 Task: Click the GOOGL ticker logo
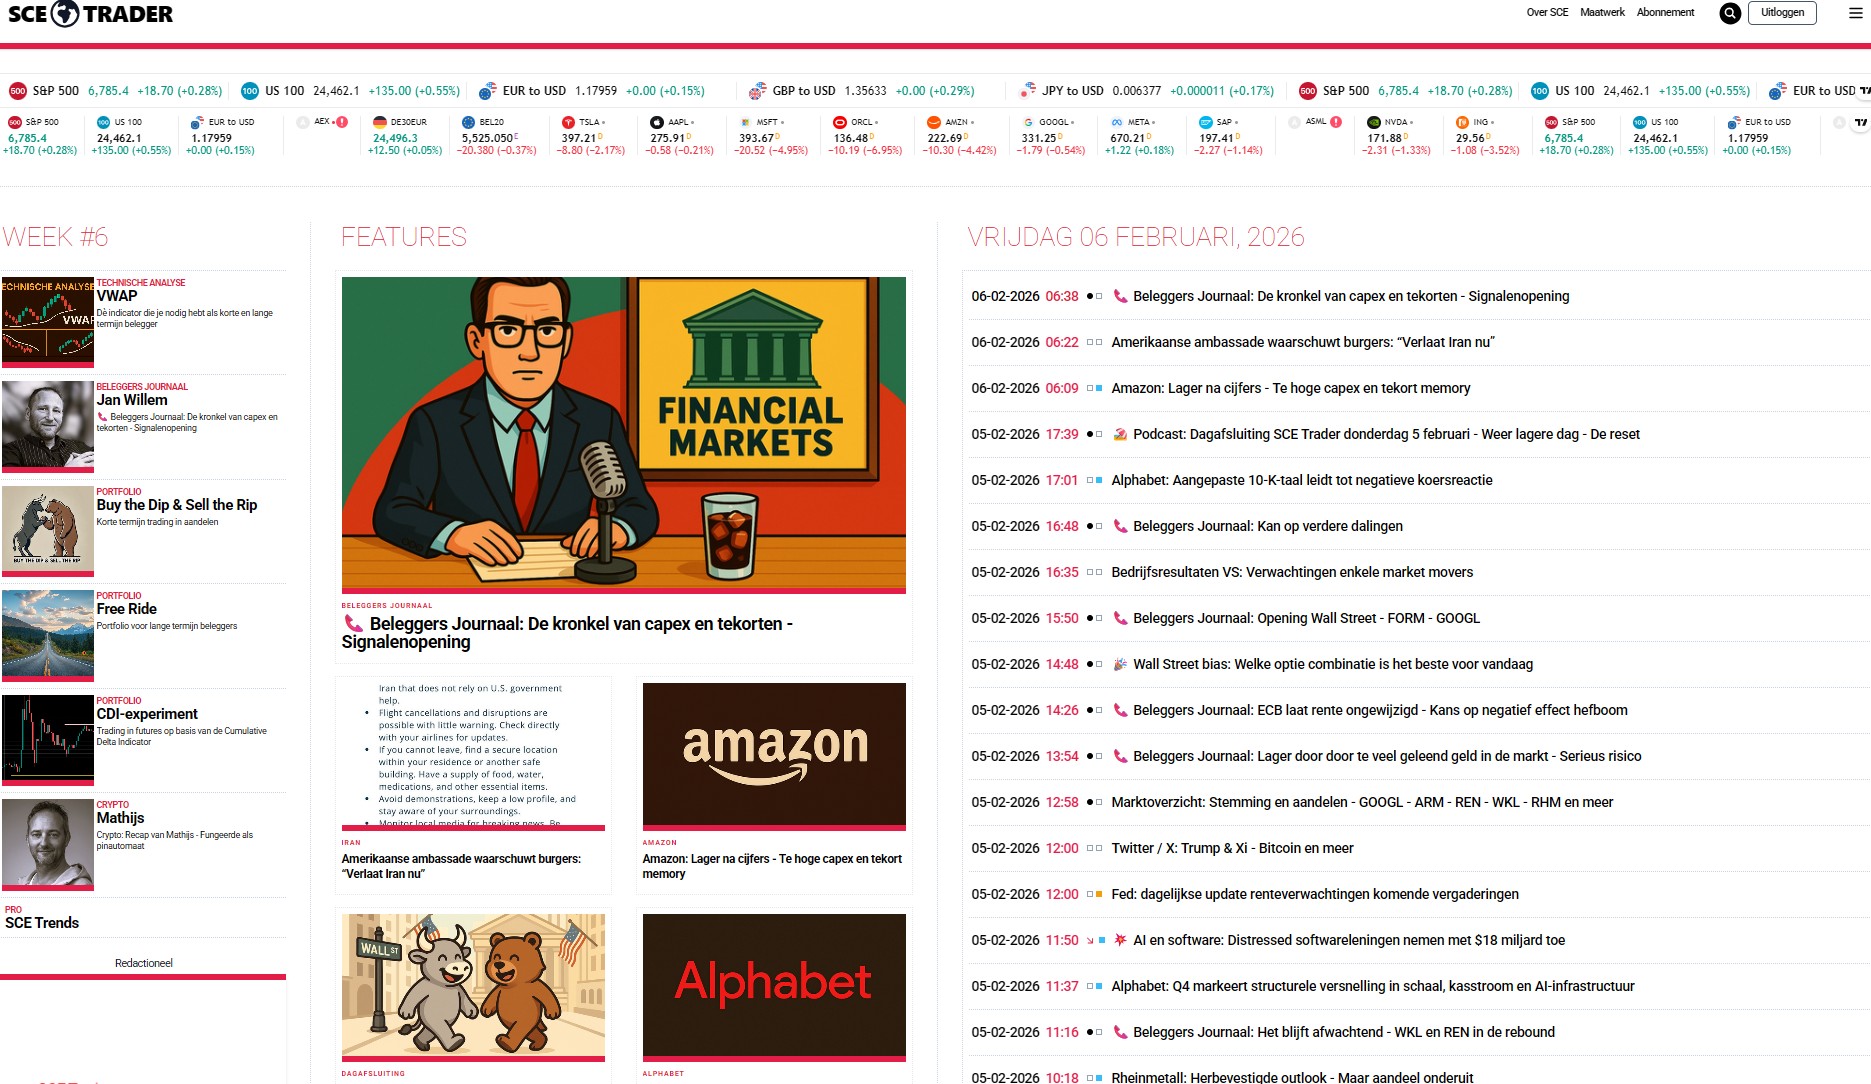(1028, 122)
